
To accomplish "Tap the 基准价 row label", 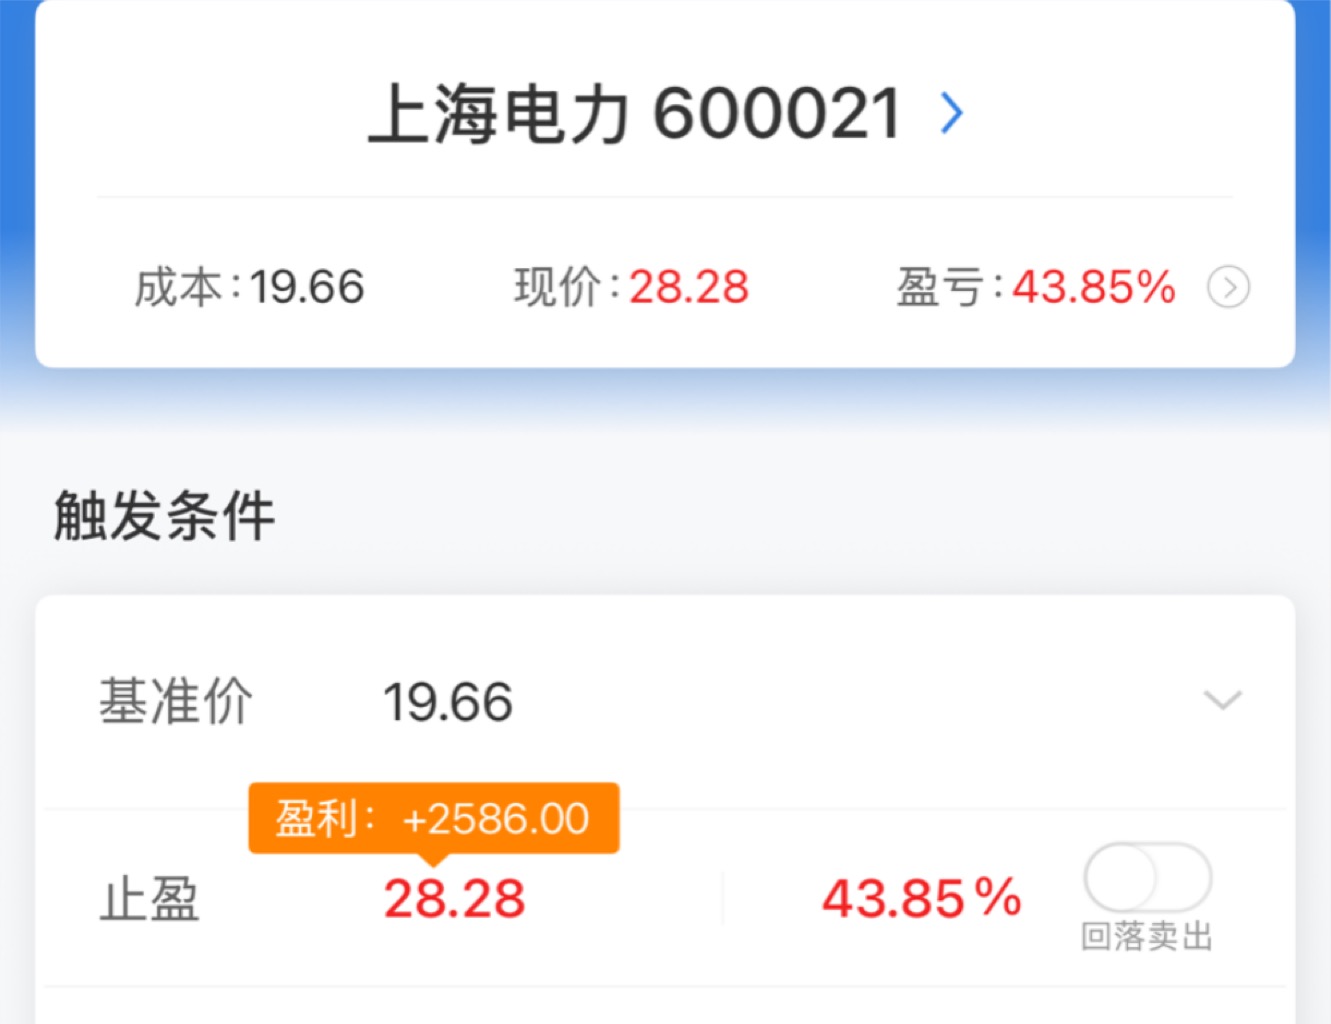I will 175,701.
